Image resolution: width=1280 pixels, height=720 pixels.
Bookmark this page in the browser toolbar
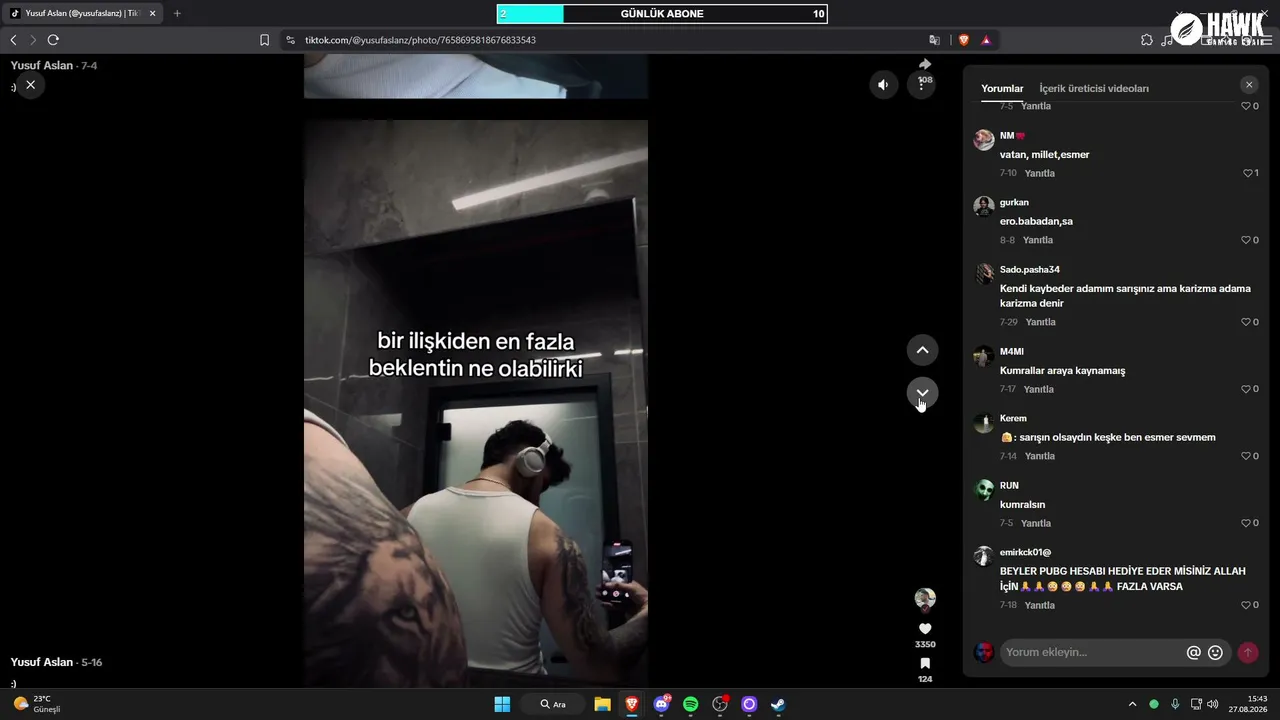point(264,40)
